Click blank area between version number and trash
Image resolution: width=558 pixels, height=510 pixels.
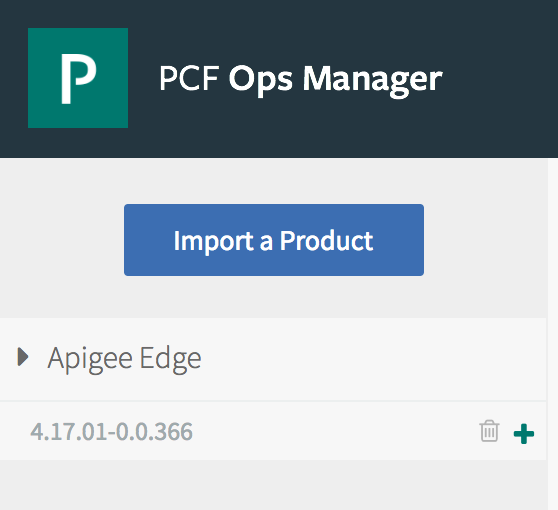tap(335, 431)
